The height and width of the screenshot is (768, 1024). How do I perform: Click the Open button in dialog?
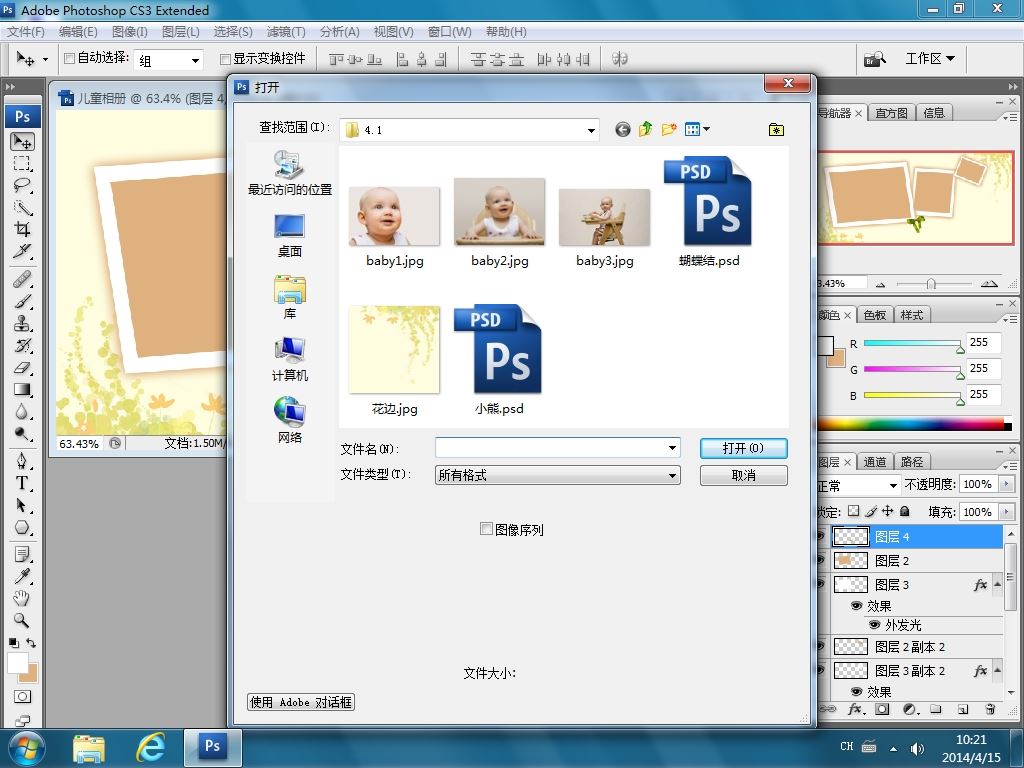click(743, 448)
